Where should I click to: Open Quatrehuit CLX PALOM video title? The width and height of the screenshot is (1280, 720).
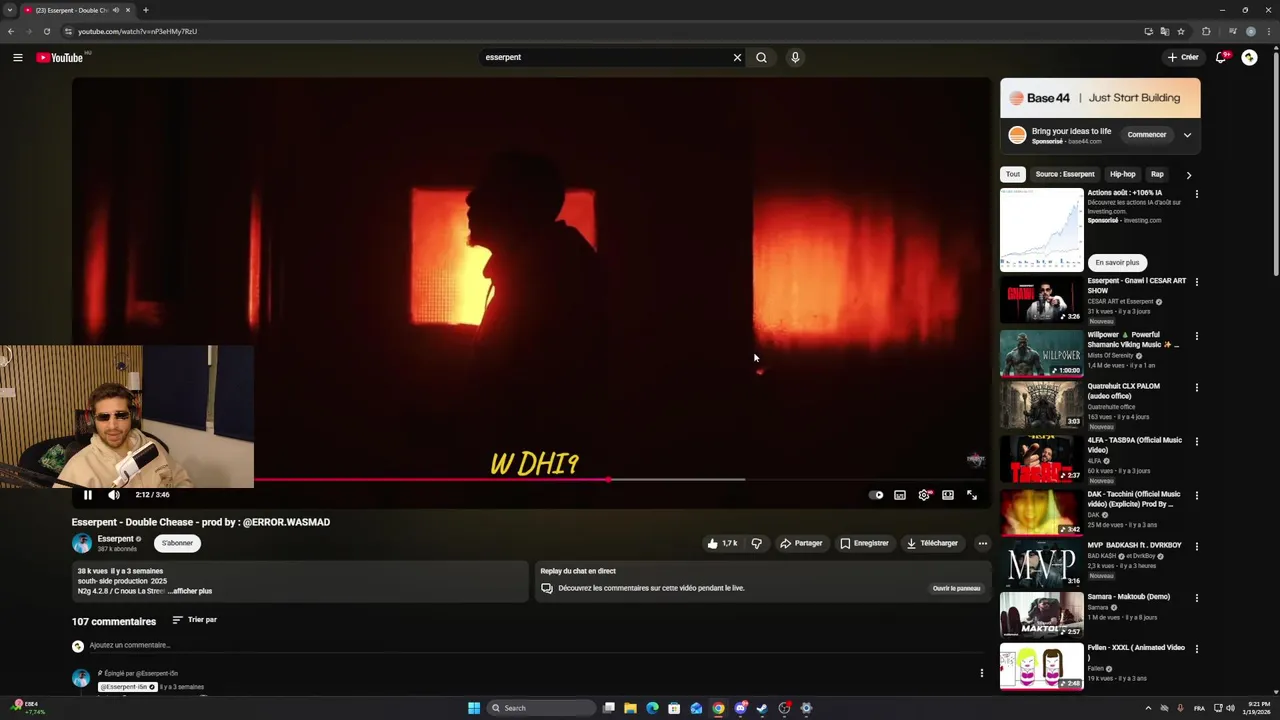1124,391
